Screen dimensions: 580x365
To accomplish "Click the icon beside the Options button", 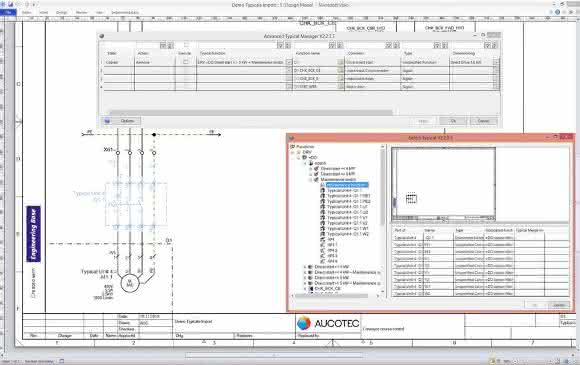I will click(107, 121).
